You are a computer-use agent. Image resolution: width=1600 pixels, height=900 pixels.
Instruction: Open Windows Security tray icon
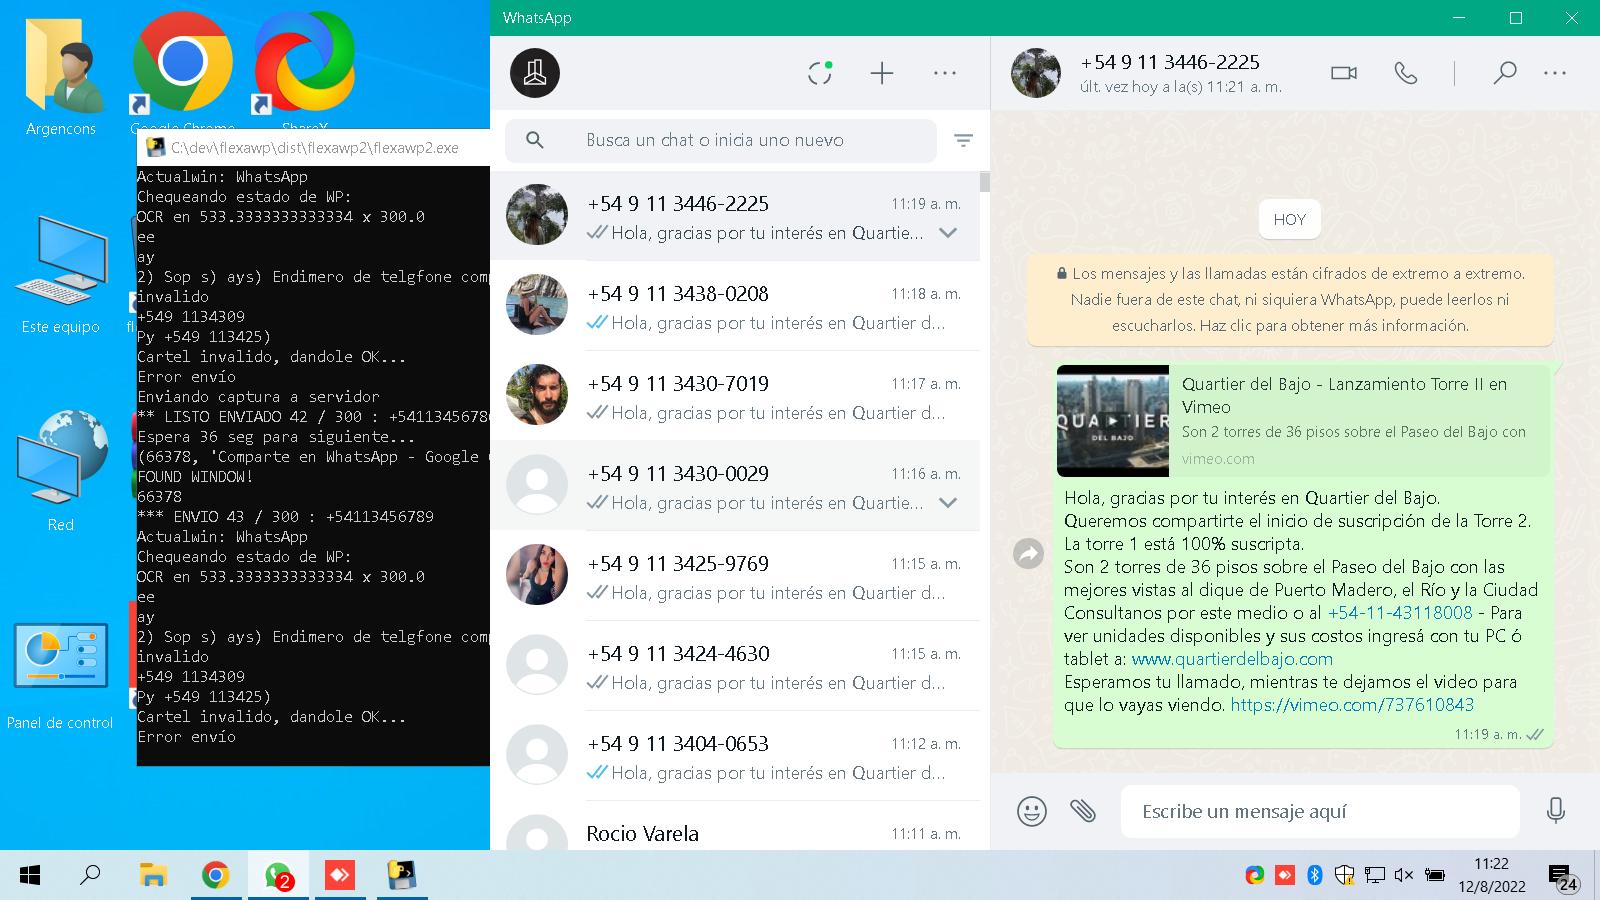1345,876
